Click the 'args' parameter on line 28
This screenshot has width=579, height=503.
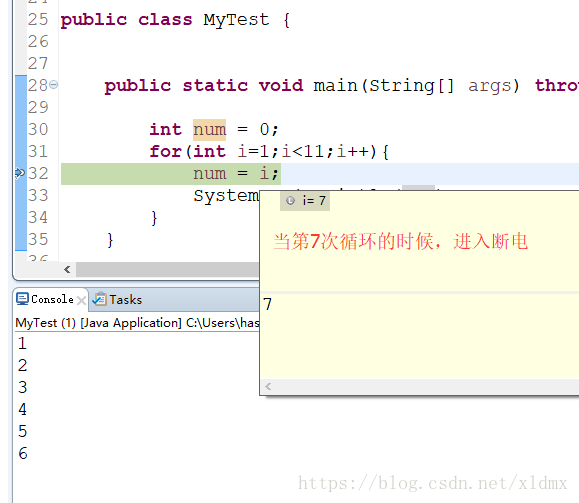pos(490,86)
